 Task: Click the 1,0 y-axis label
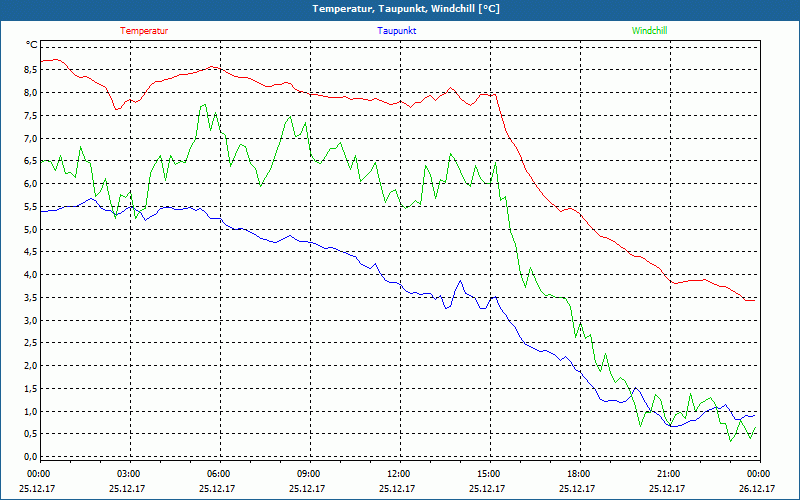click(31, 411)
